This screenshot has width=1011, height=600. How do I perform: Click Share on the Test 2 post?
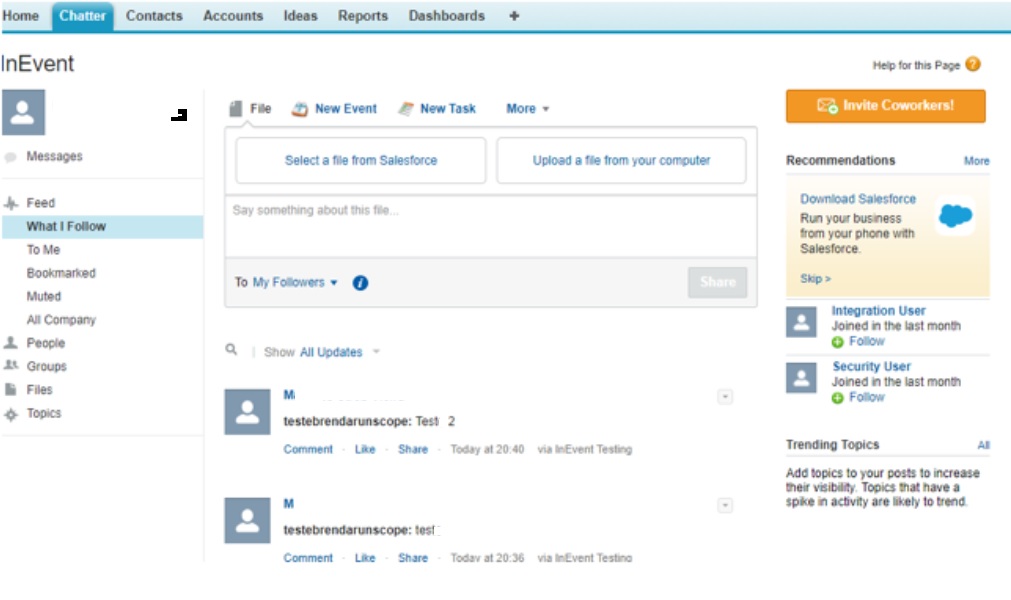[x=413, y=449]
